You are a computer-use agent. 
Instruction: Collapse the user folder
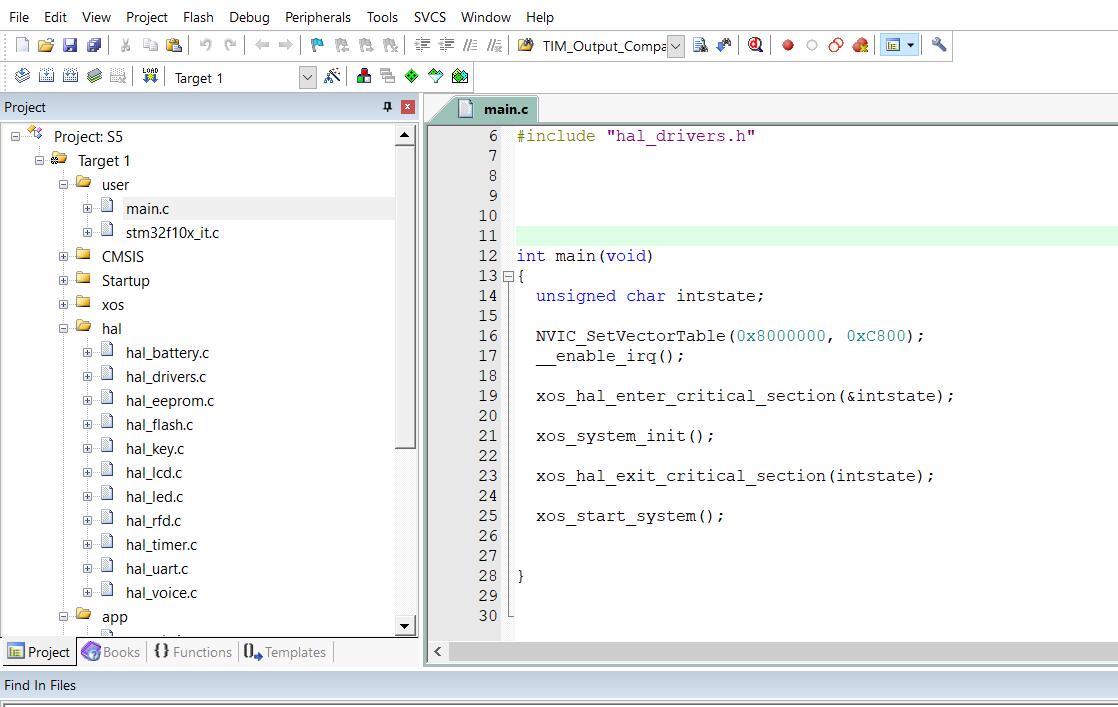[63, 184]
